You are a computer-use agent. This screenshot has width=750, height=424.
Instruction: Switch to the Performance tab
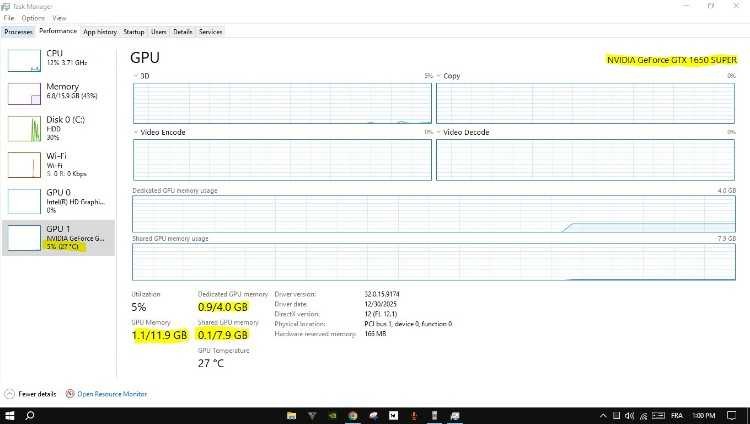(58, 31)
